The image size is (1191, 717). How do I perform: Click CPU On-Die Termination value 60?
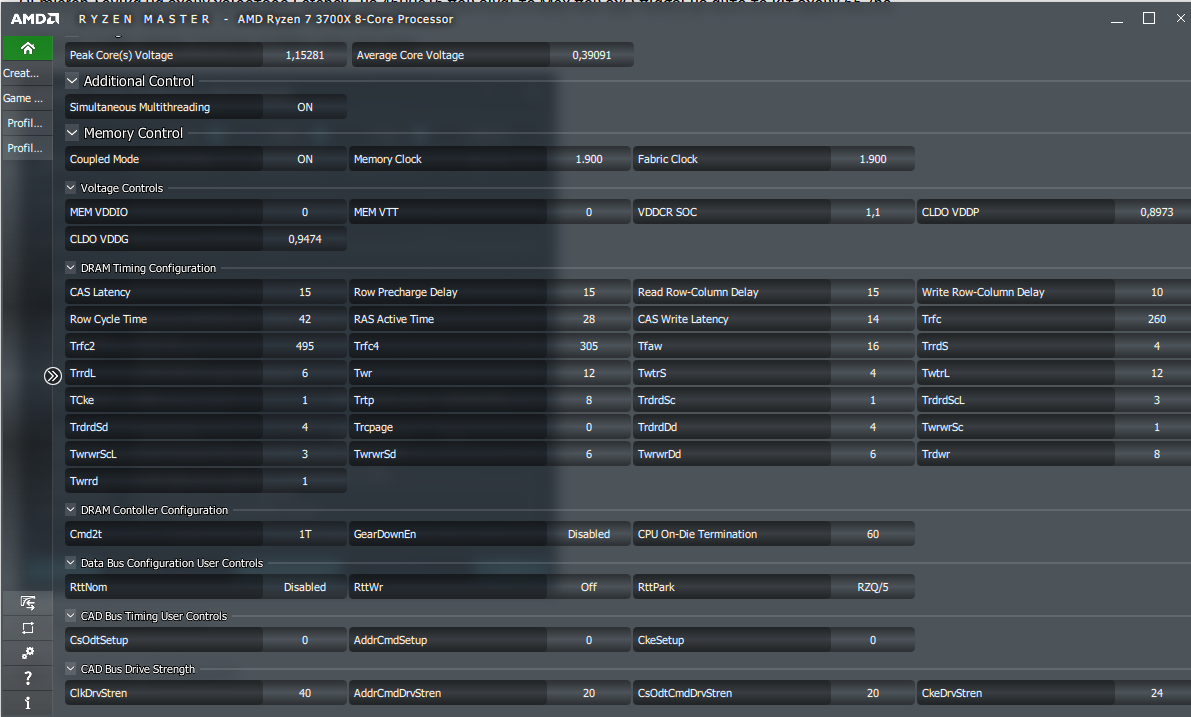click(x=873, y=534)
